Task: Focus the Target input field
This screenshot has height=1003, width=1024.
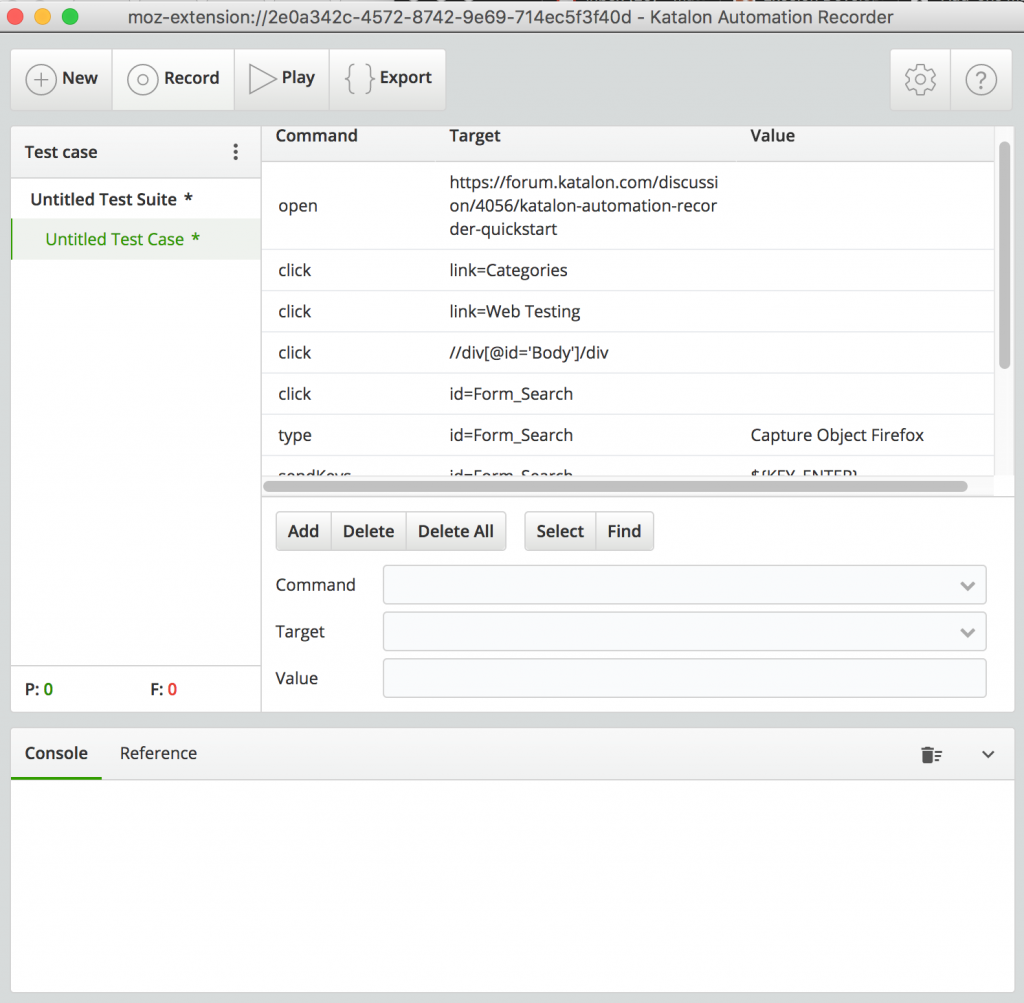Action: click(684, 631)
